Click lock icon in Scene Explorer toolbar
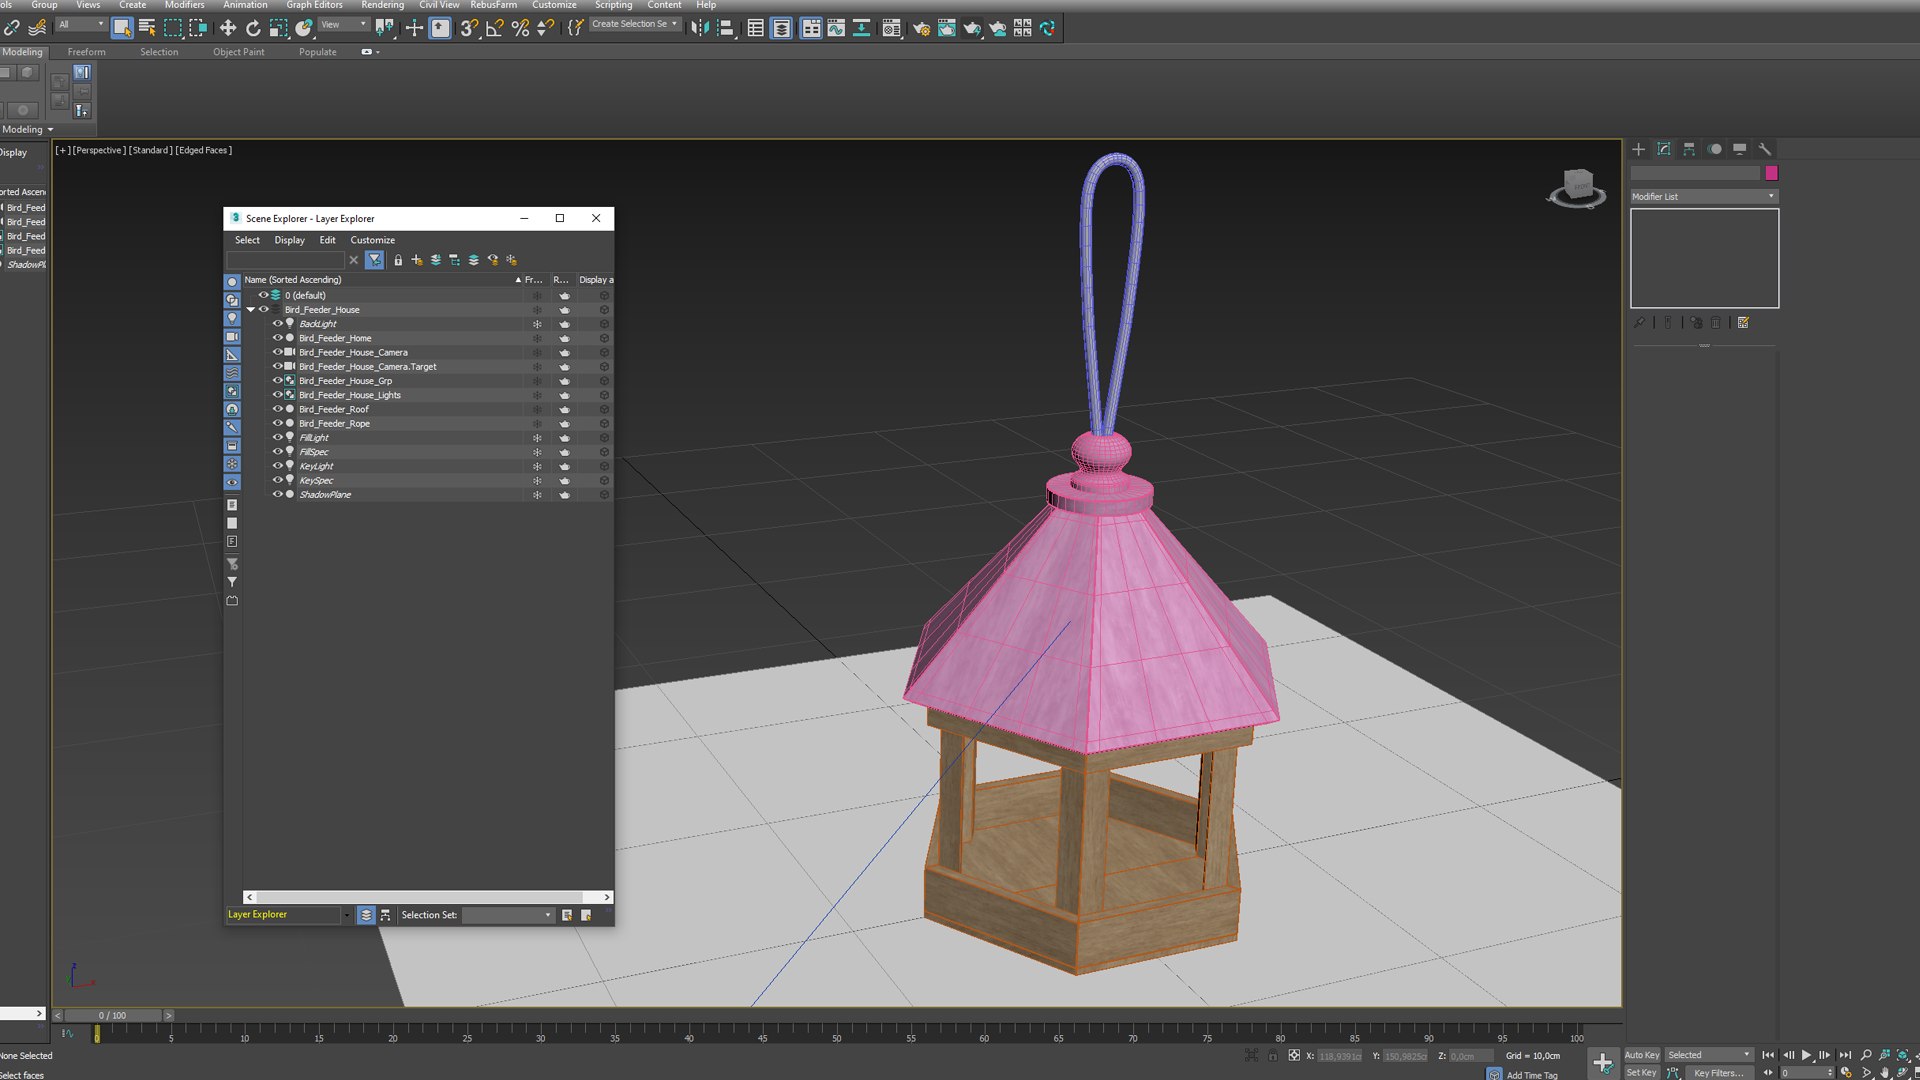This screenshot has width=1920, height=1080. [398, 260]
